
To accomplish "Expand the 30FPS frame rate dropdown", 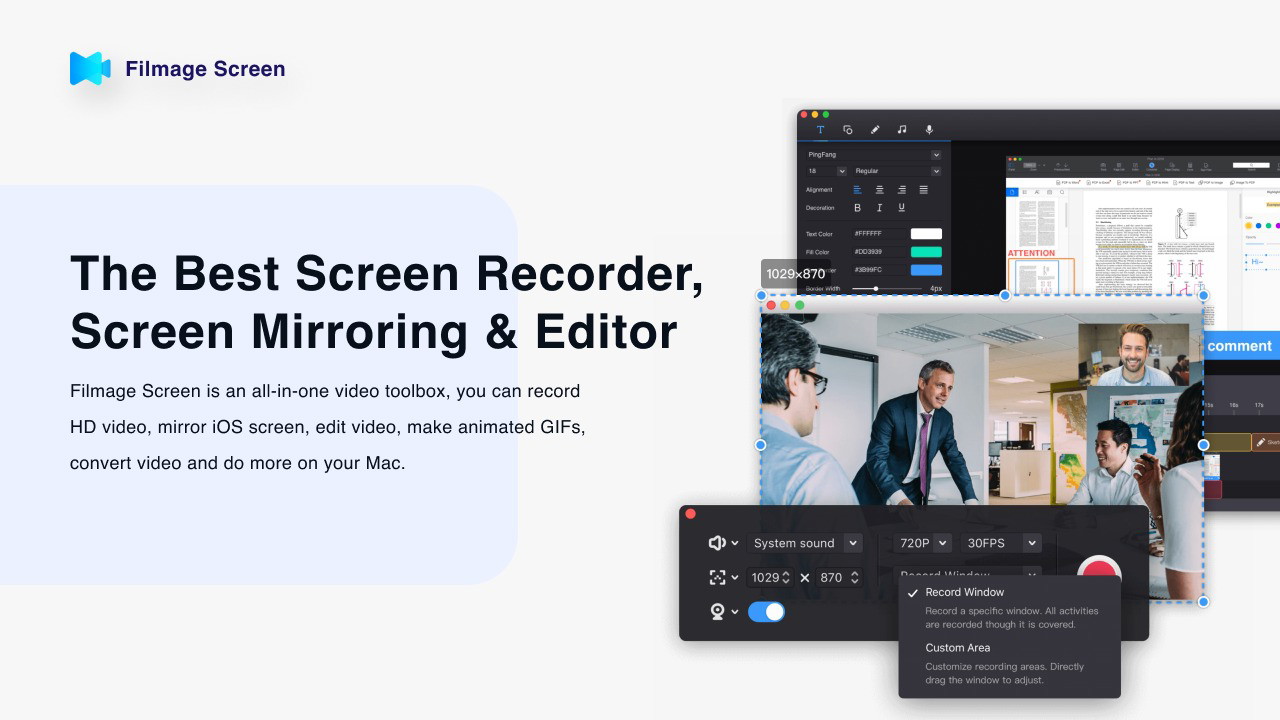I will 1000,543.
